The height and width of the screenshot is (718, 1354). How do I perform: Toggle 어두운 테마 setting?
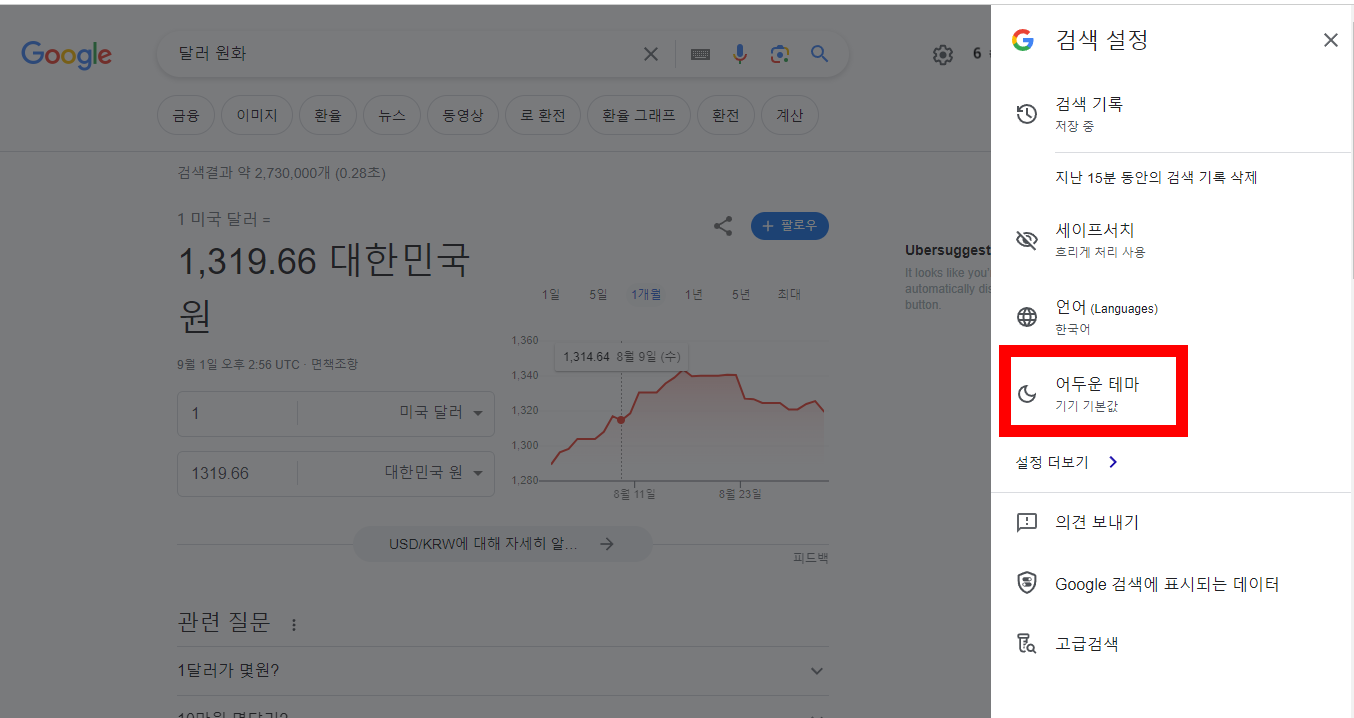(1171, 394)
